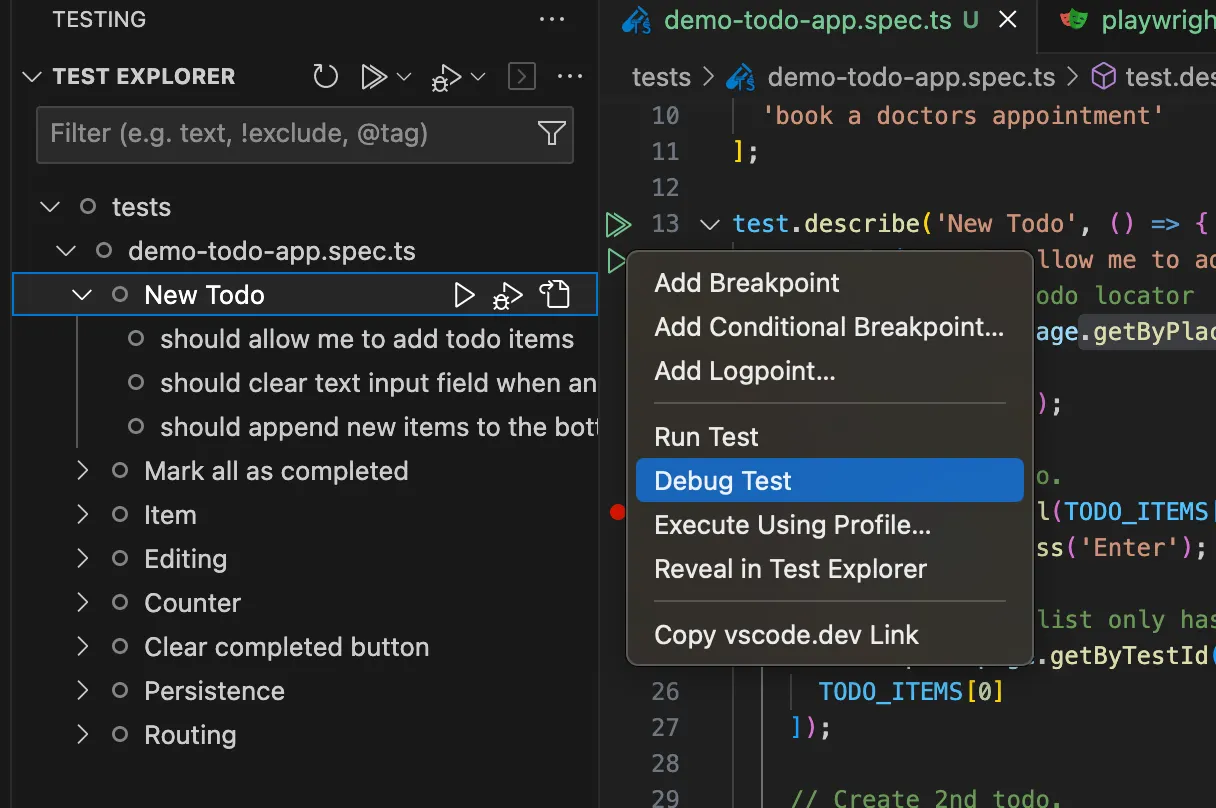This screenshot has height=808, width=1216.
Task: Click Mark all as completed test row
Action: pos(305,471)
